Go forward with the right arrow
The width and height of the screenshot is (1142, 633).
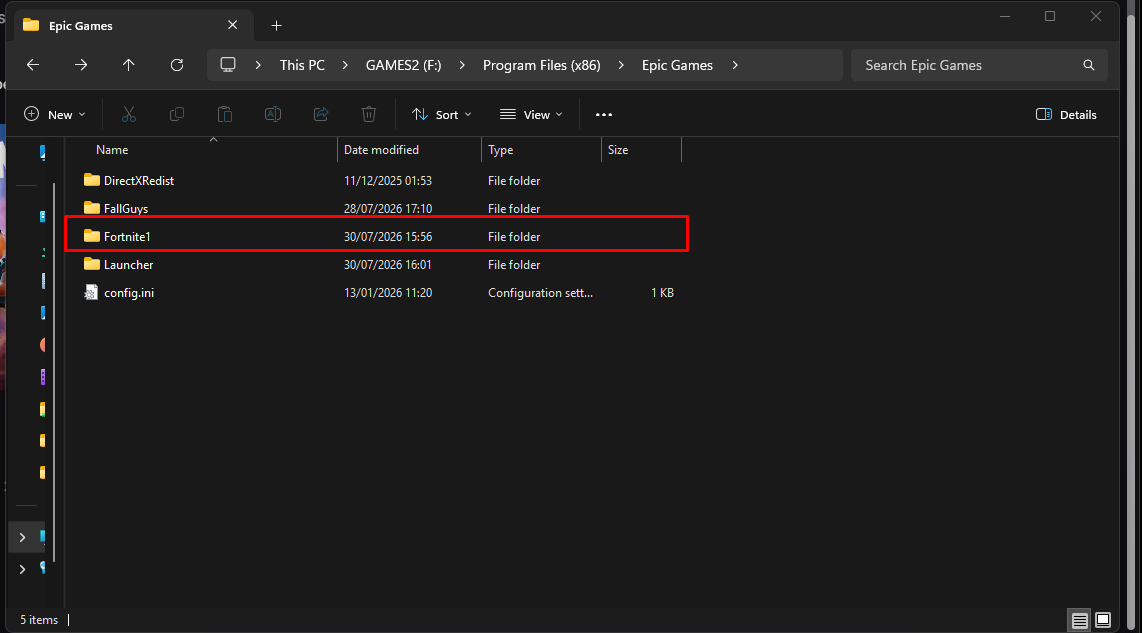81,65
